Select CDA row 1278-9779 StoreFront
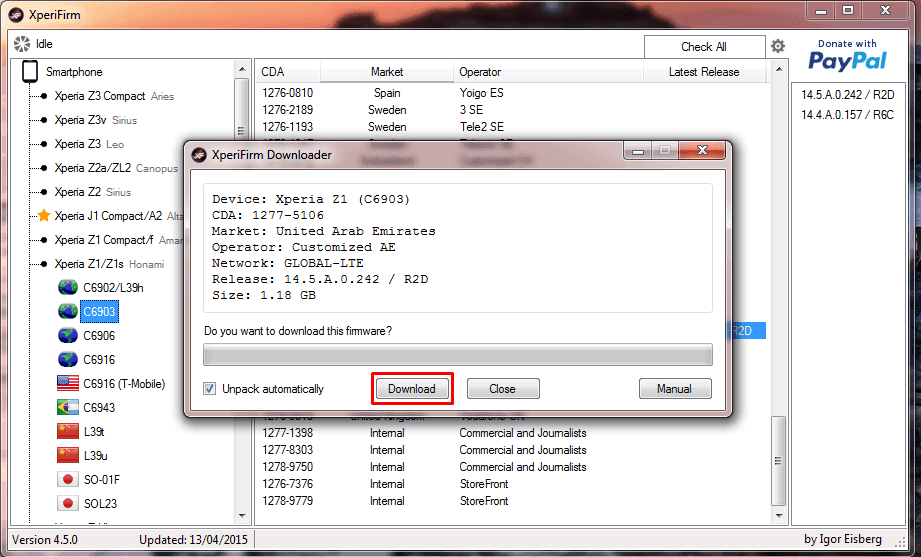This screenshot has width=921, height=557. 511,501
